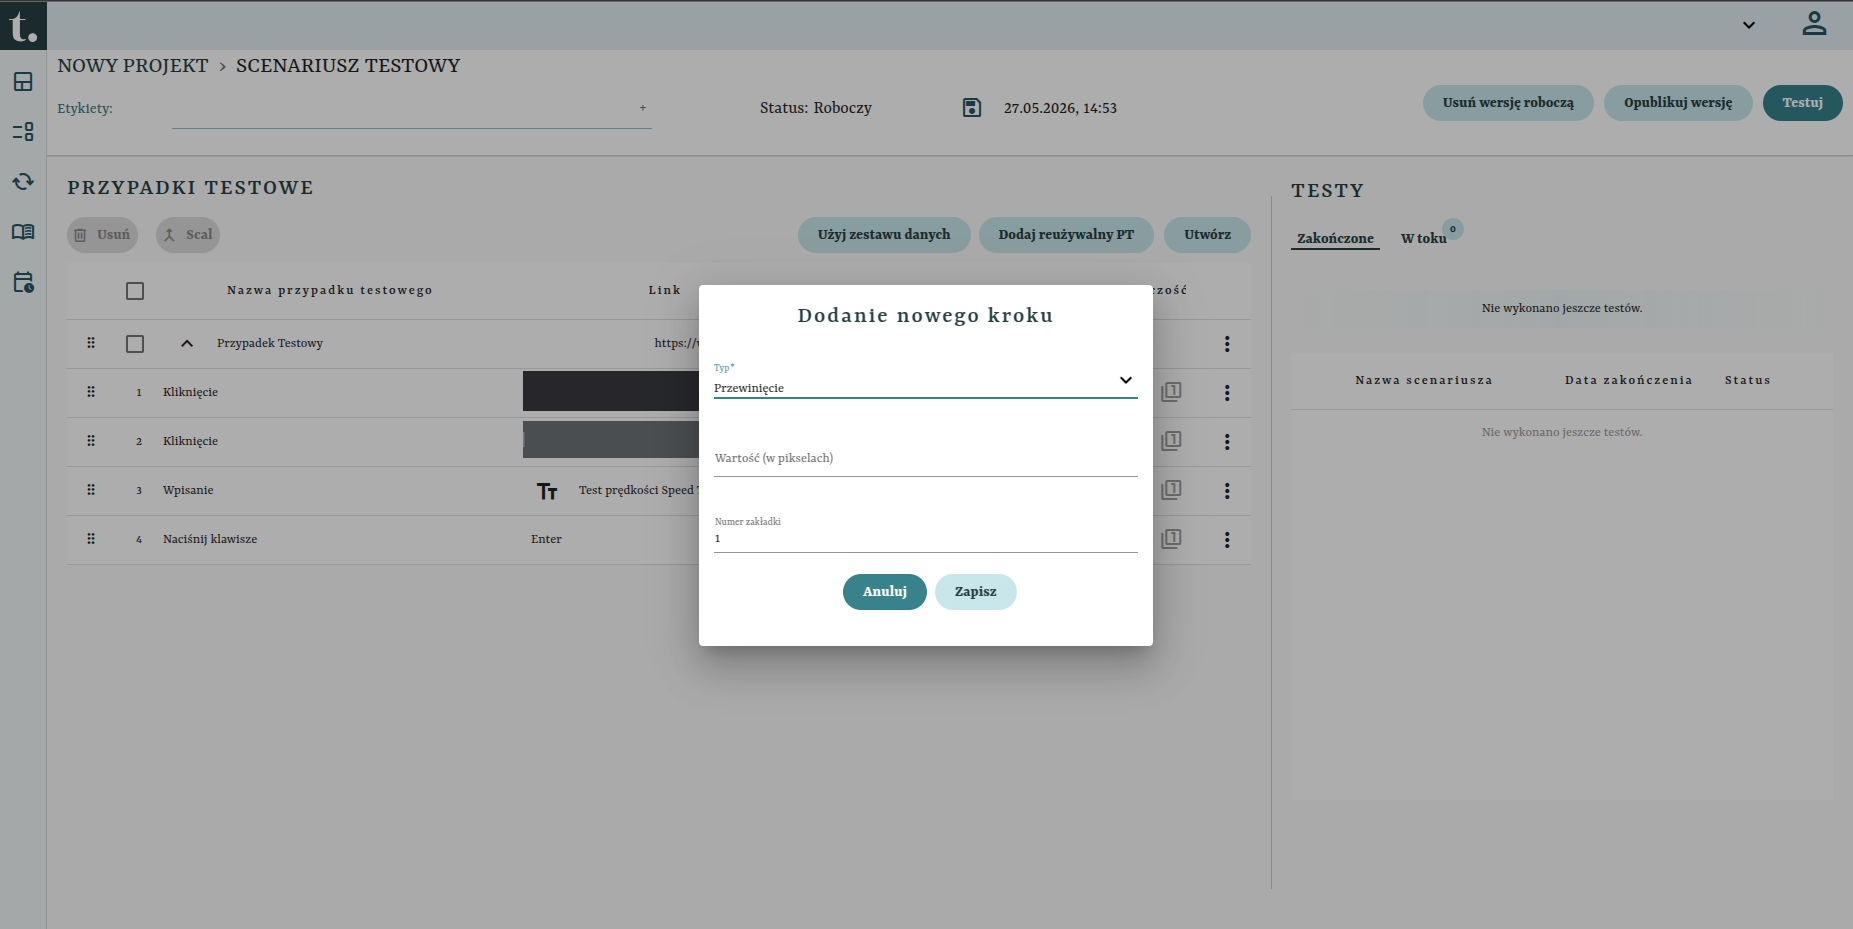Screen dimensions: 1853x929
Task: Open more options for Wpisanie step
Action: coord(1227,491)
